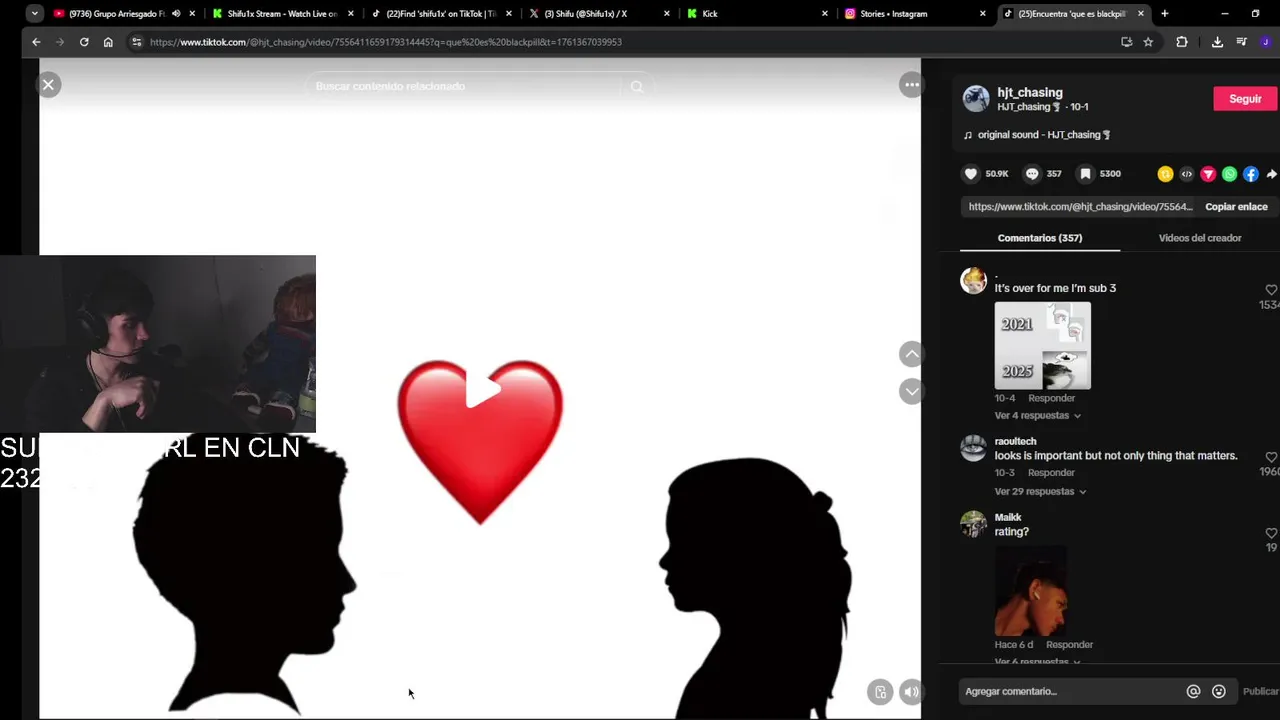Open the photo attached to Maikk's comment
Viewport: 1280px width, 720px height.
[x=1030, y=590]
